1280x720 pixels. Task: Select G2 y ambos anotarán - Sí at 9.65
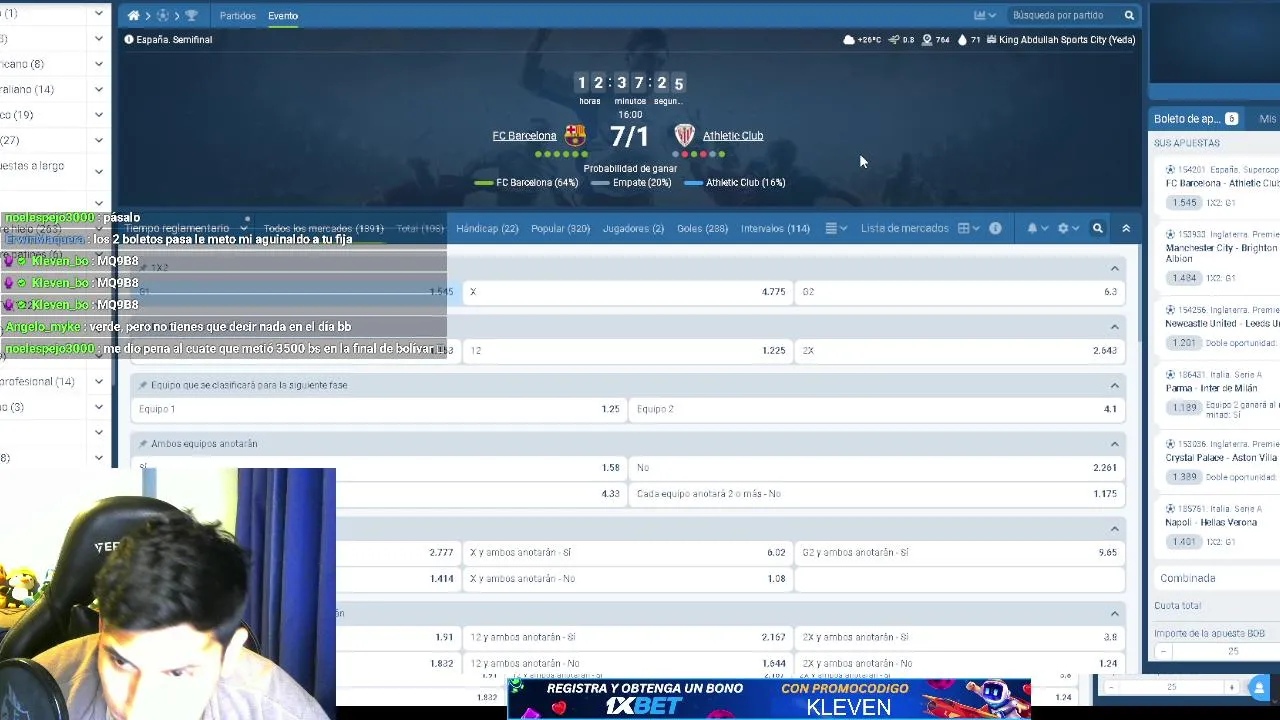[x=960, y=553]
